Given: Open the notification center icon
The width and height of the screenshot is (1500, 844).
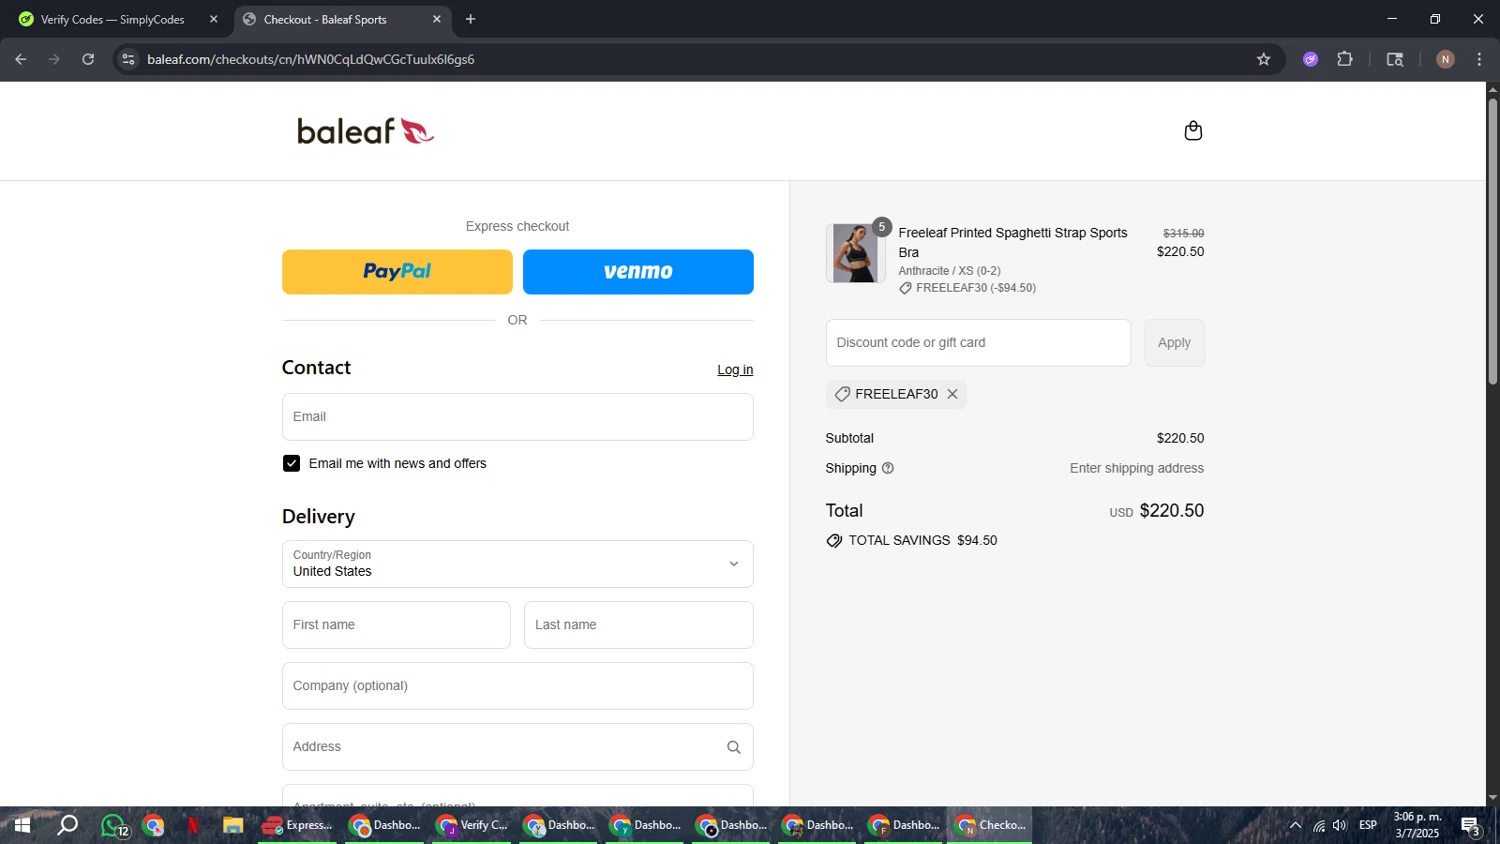Looking at the screenshot, I should coord(1470,826).
